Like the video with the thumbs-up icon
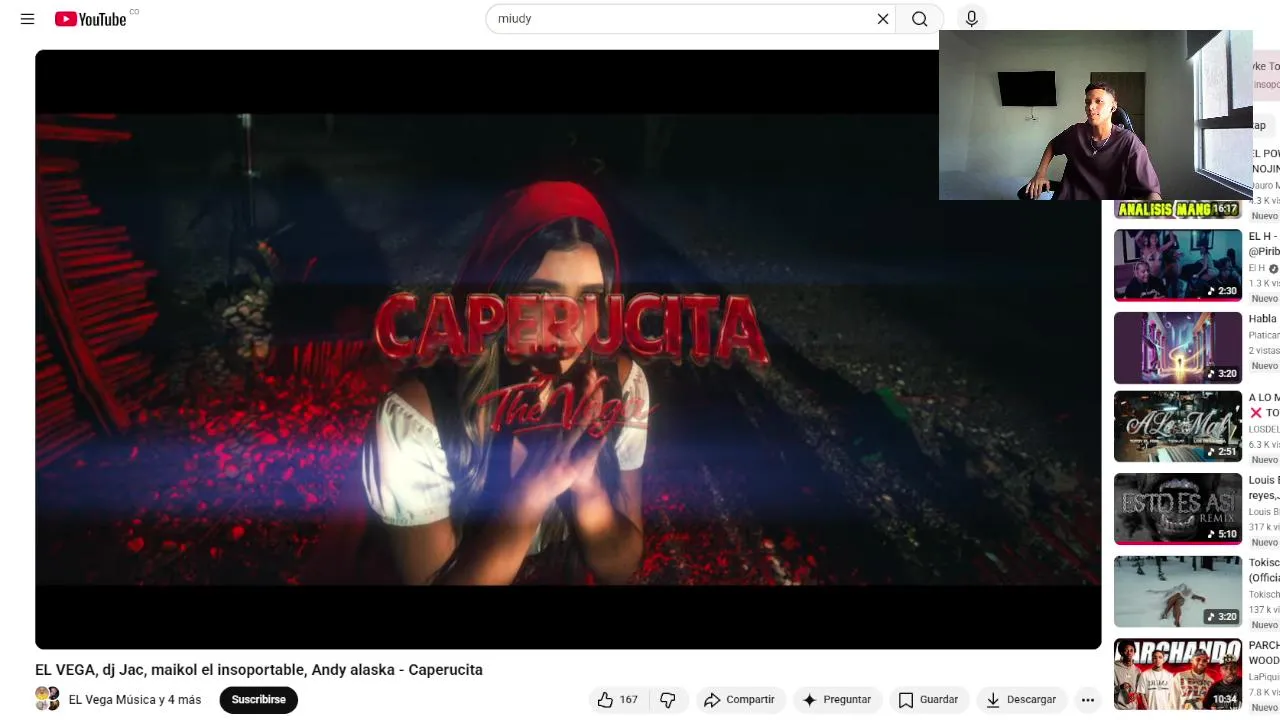 pos(618,700)
